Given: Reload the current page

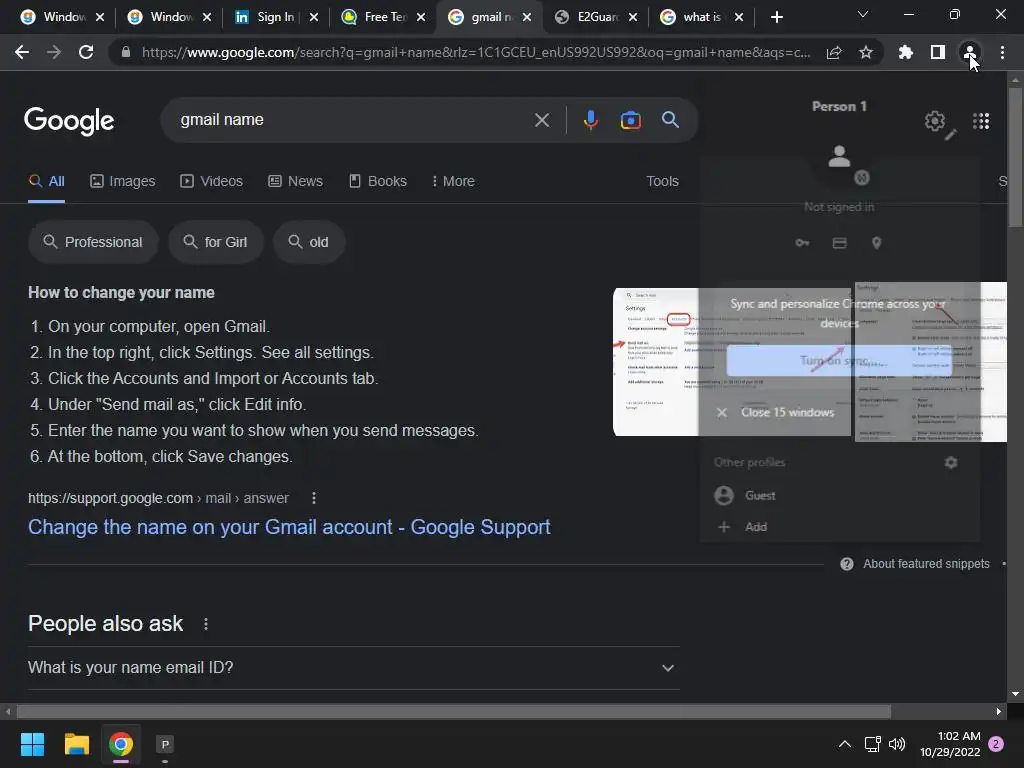Looking at the screenshot, I should coord(86,52).
